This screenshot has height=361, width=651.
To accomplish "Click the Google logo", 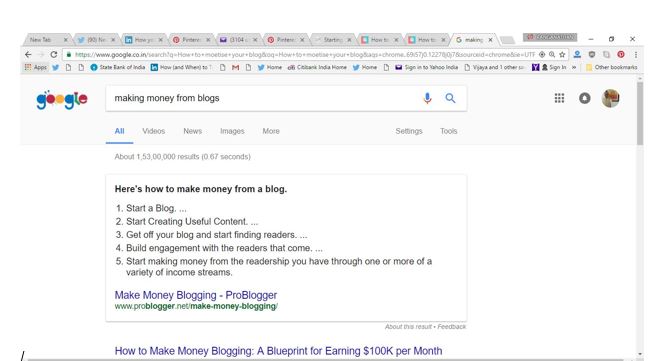I will 62,99.
